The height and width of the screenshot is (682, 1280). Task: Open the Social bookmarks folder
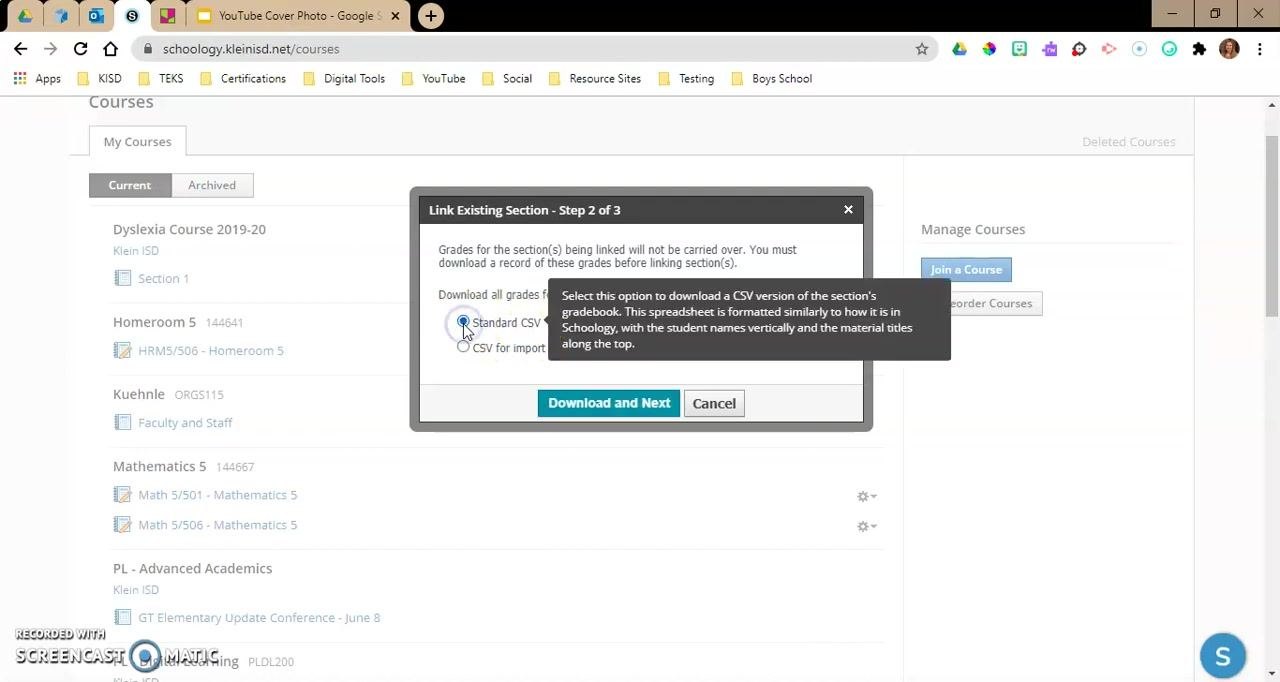point(507,78)
